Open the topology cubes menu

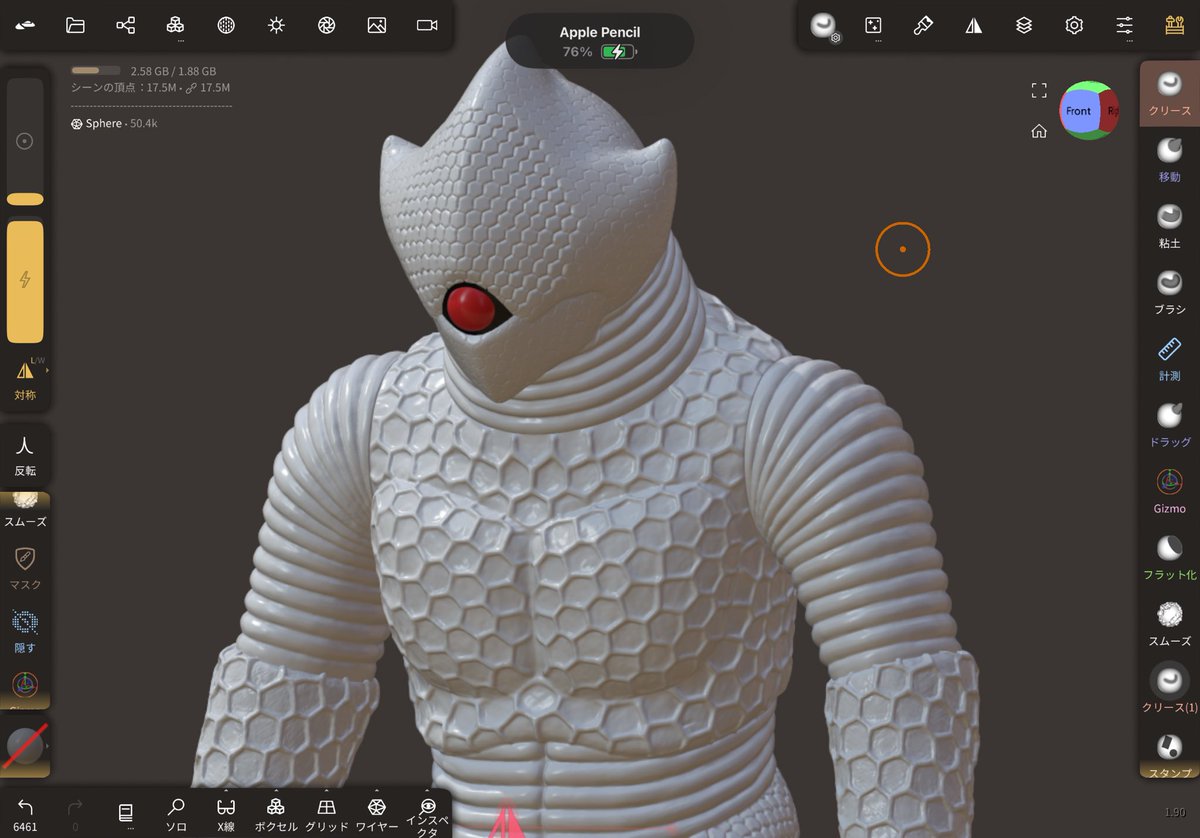tap(175, 25)
